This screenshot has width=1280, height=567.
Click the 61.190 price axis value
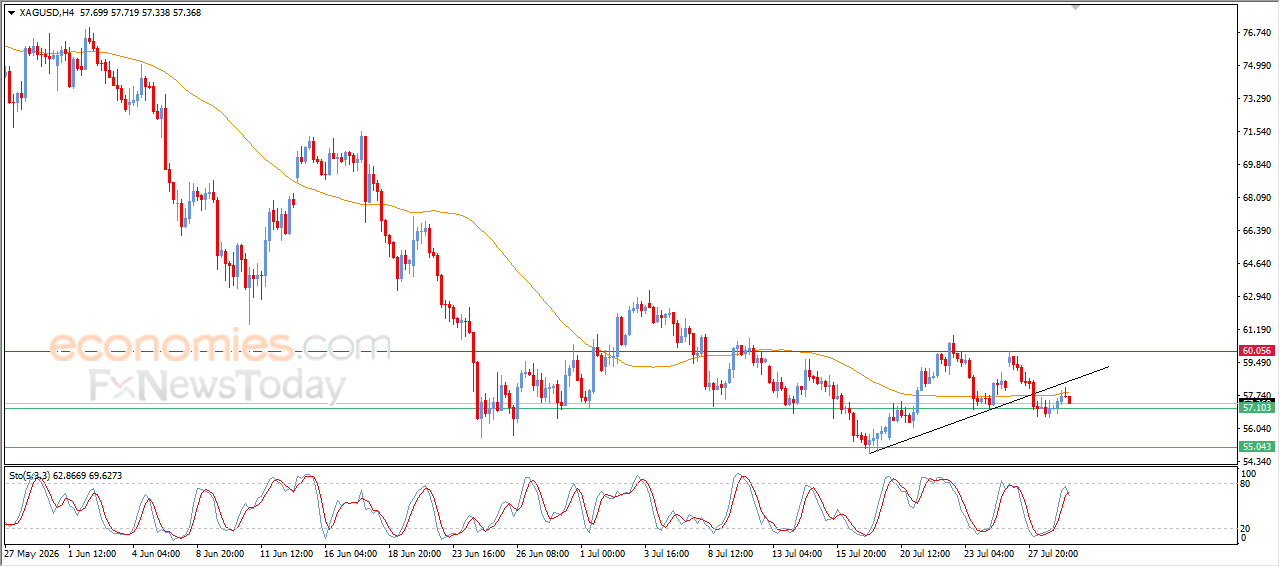click(x=1258, y=330)
